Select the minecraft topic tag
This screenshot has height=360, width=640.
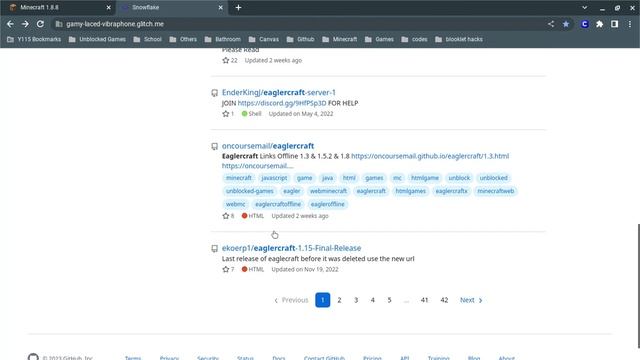coord(239,178)
